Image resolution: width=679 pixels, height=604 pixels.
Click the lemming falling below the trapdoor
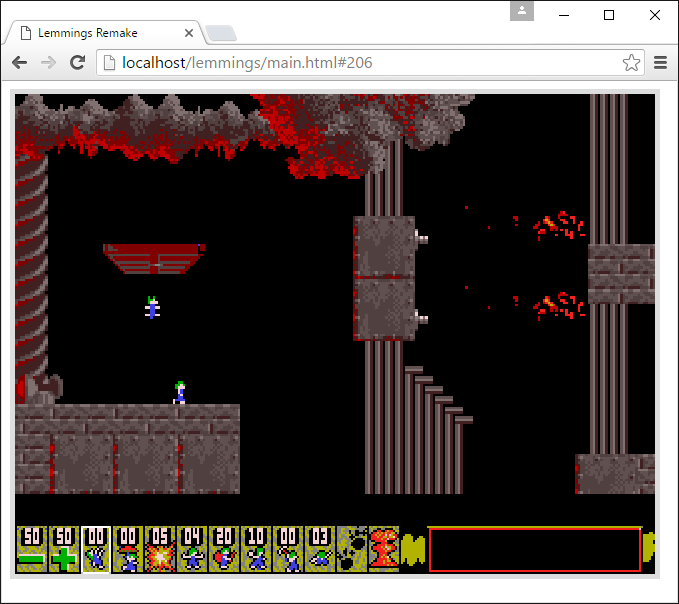[152, 308]
